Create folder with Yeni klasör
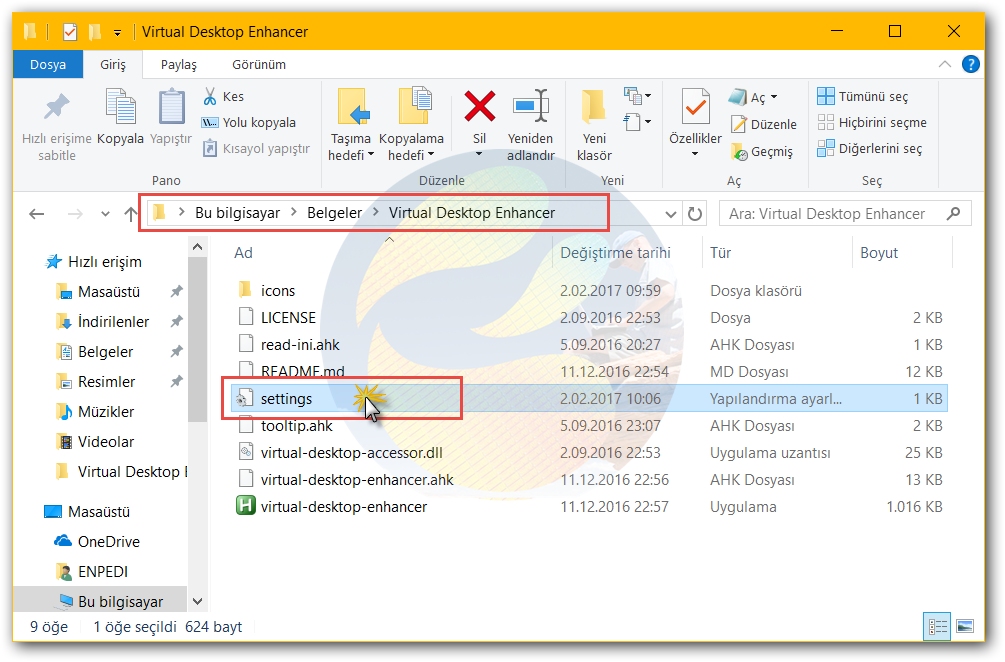Image resolution: width=1005 pixels, height=662 pixels. 594,126
